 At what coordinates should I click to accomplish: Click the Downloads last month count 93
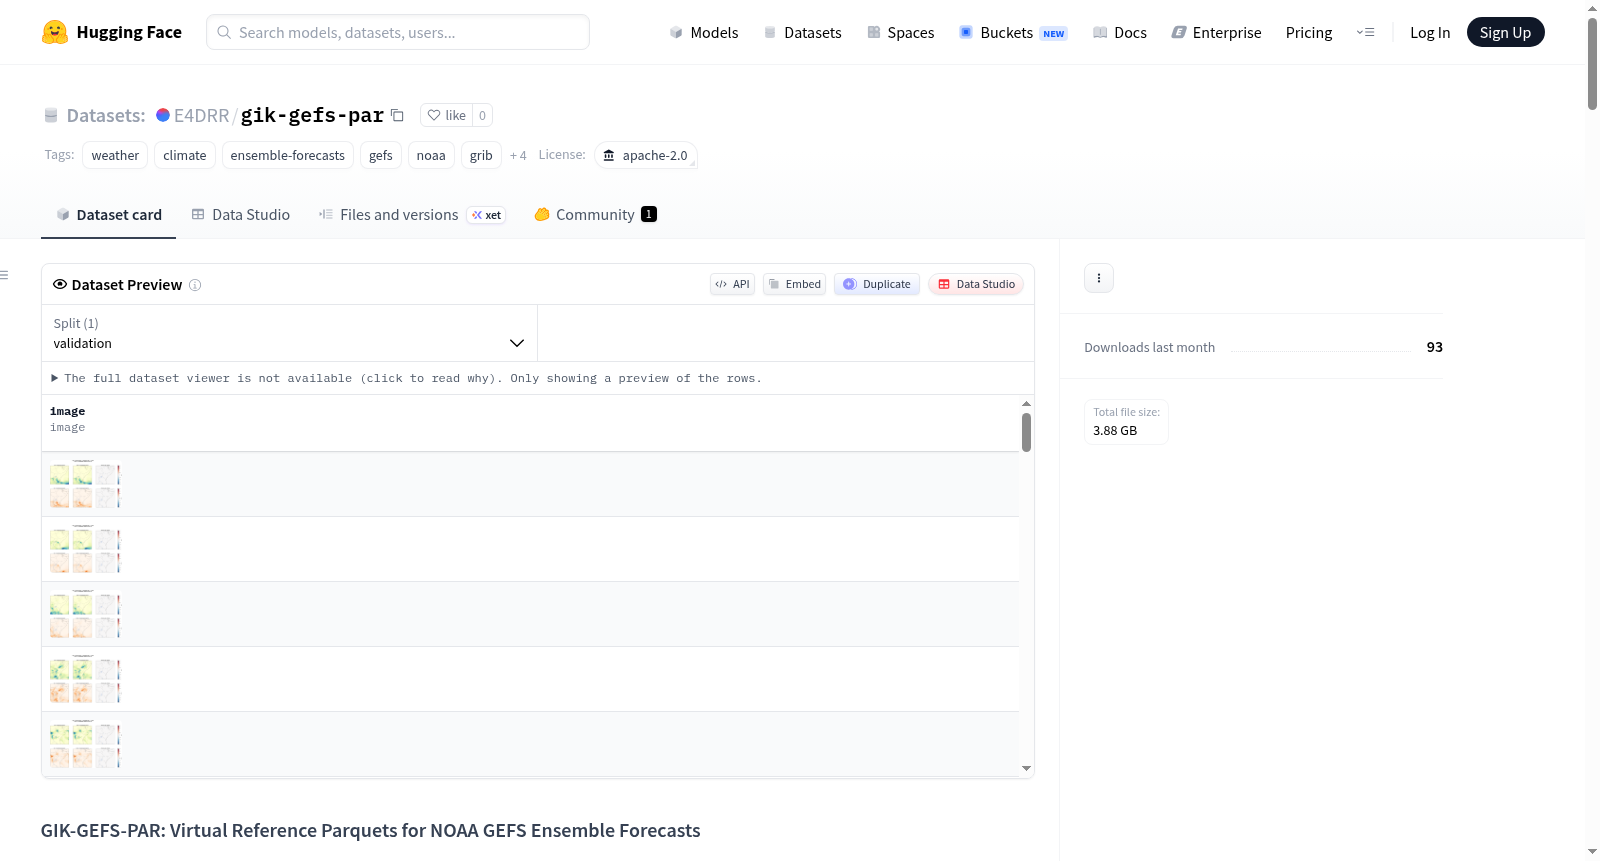(1434, 347)
